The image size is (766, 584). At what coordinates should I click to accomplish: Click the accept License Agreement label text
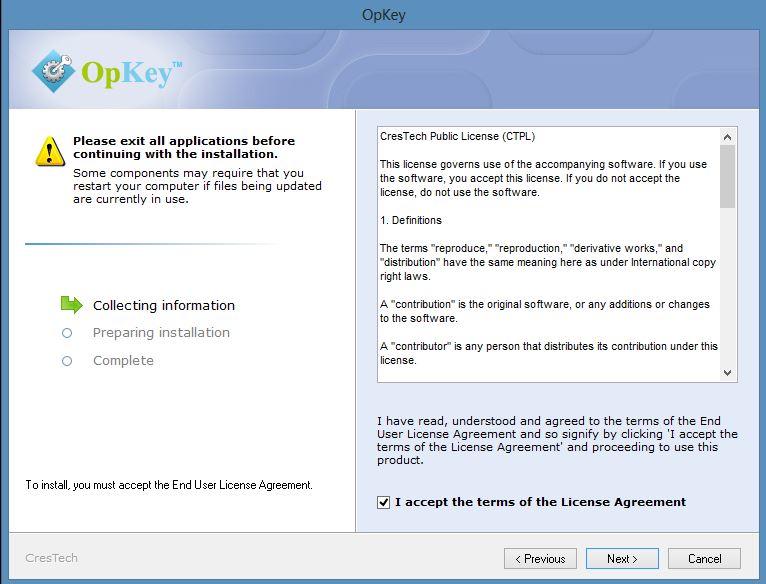click(540, 502)
